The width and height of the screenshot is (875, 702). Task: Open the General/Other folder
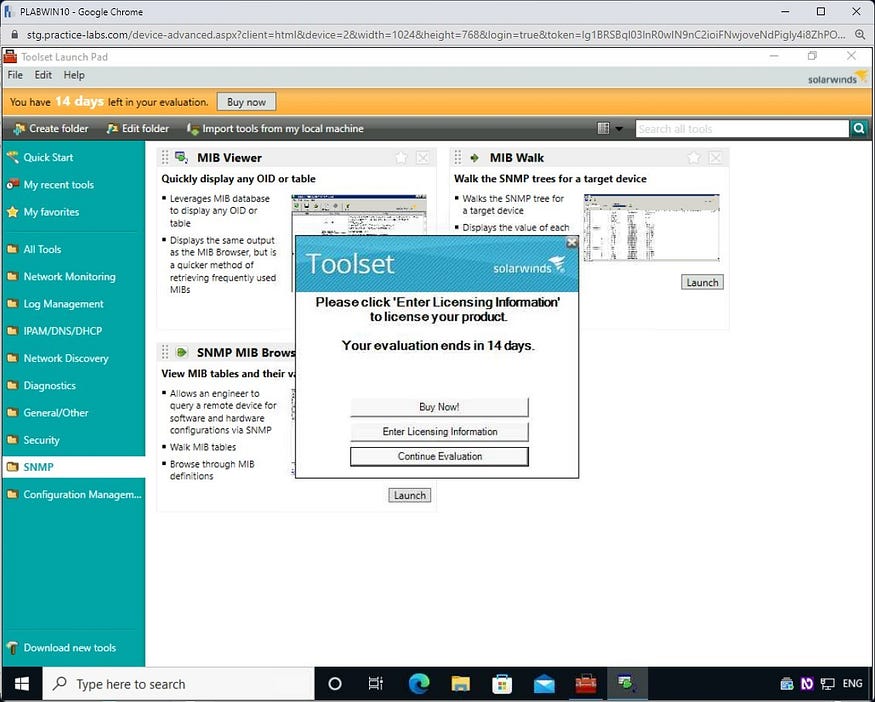pyautogui.click(x=55, y=413)
